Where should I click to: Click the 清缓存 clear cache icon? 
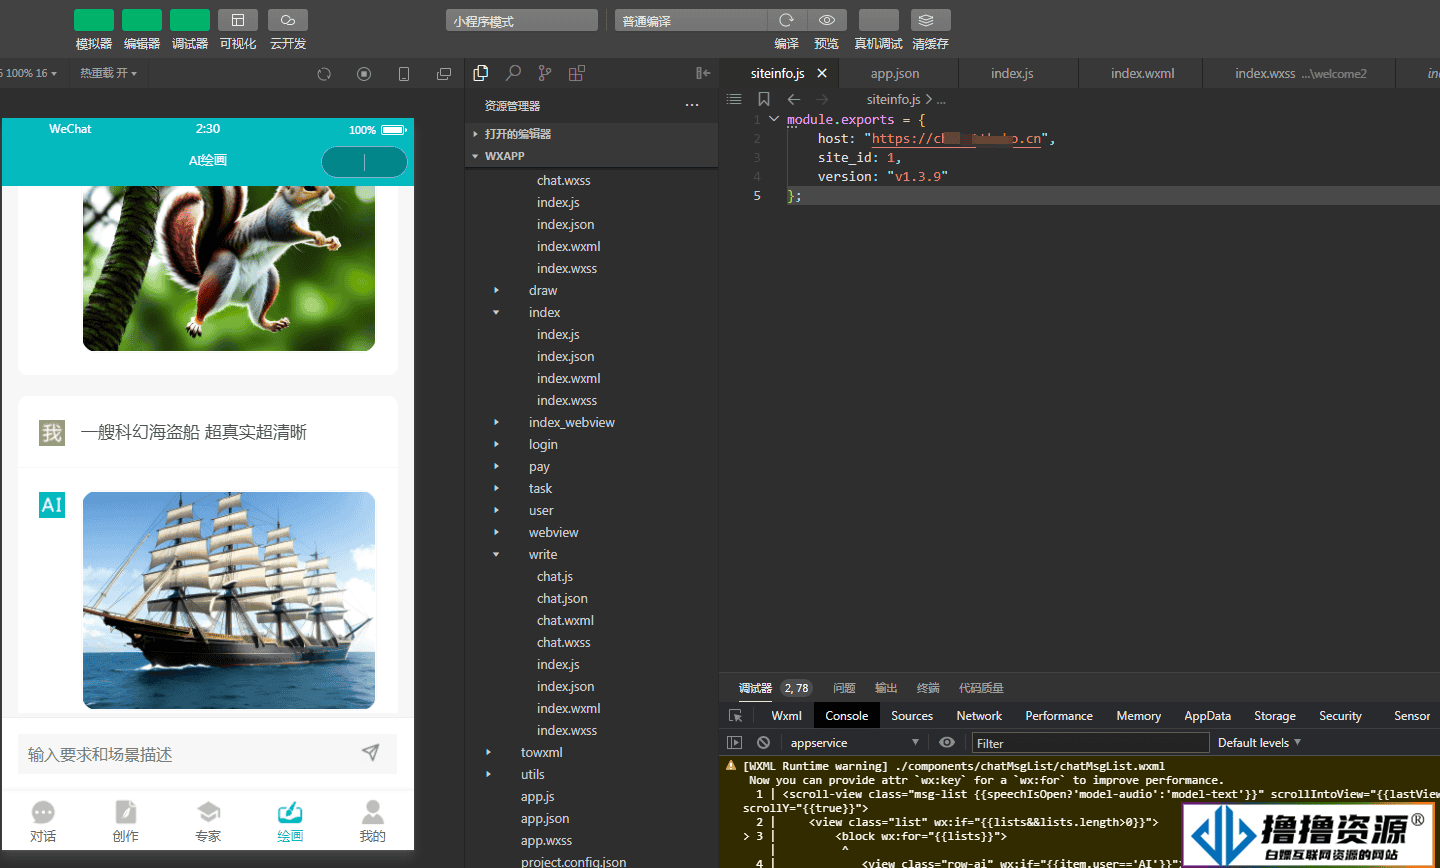930,20
